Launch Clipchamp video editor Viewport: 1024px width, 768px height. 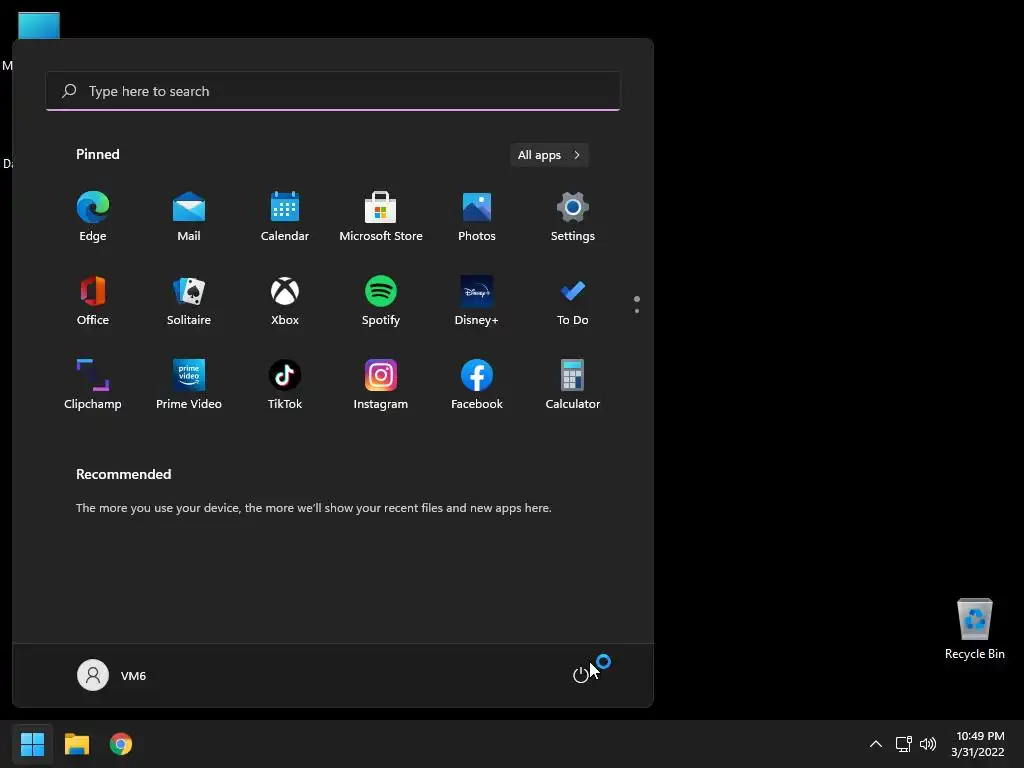93,385
